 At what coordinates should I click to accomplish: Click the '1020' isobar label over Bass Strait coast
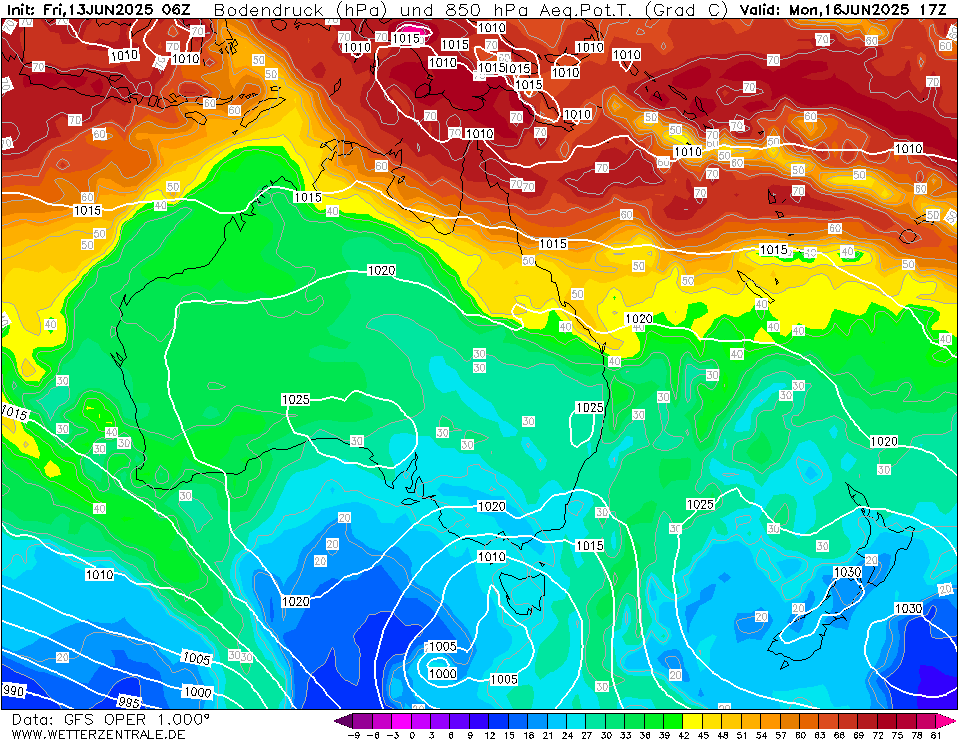(x=491, y=506)
